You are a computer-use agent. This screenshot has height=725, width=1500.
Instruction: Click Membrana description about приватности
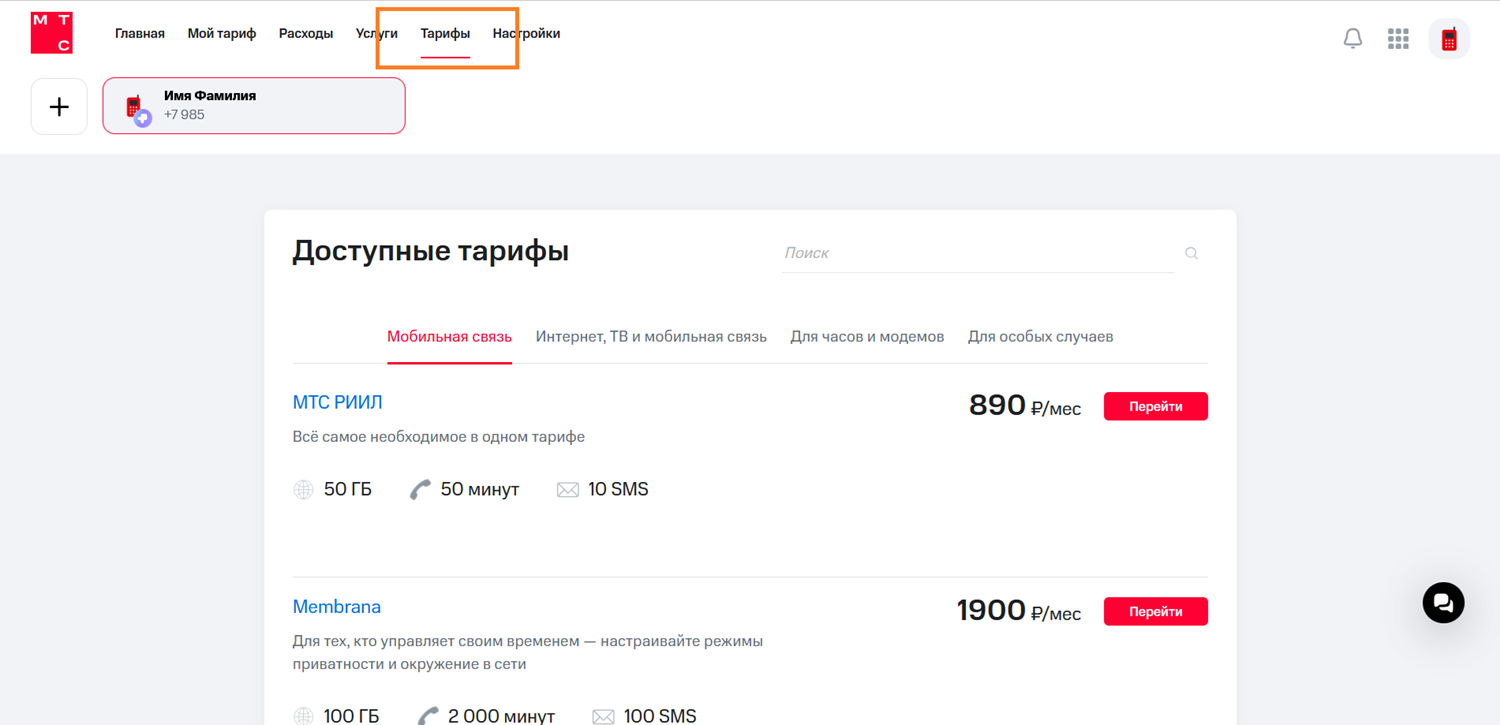528,652
